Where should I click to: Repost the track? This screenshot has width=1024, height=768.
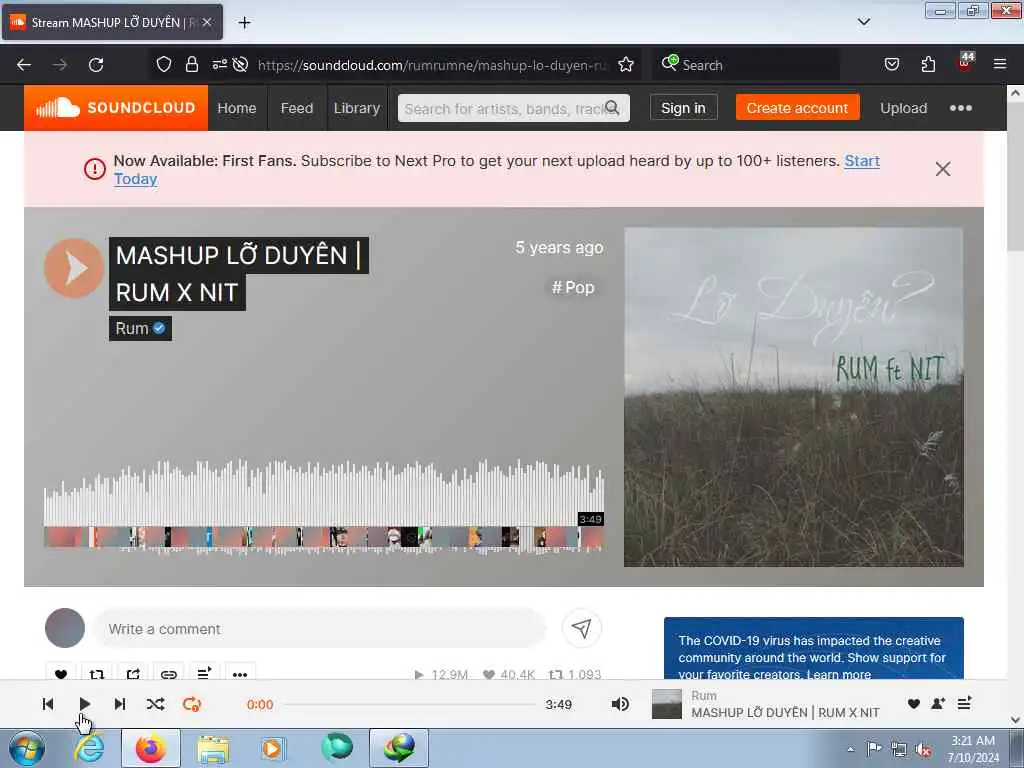[x=97, y=674]
